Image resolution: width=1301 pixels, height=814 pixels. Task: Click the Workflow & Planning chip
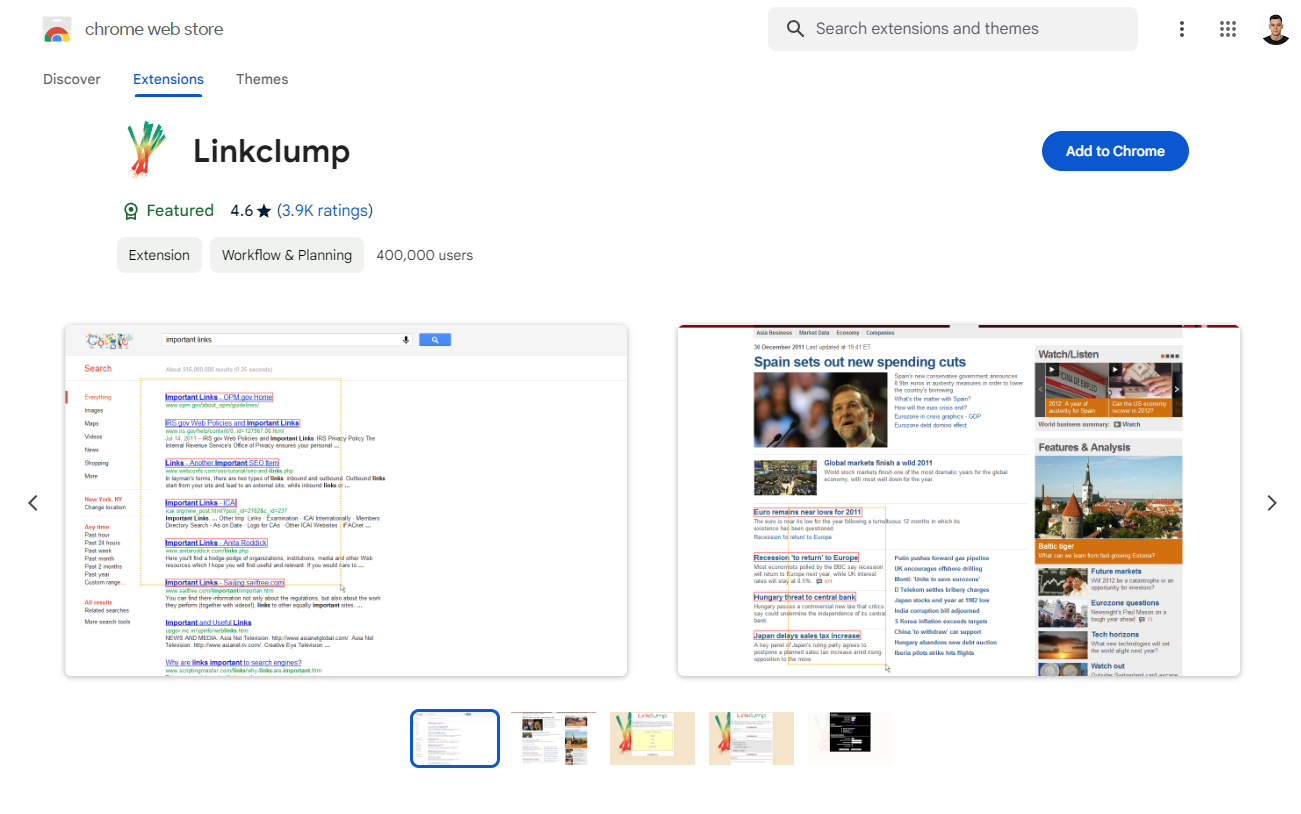[x=287, y=255]
